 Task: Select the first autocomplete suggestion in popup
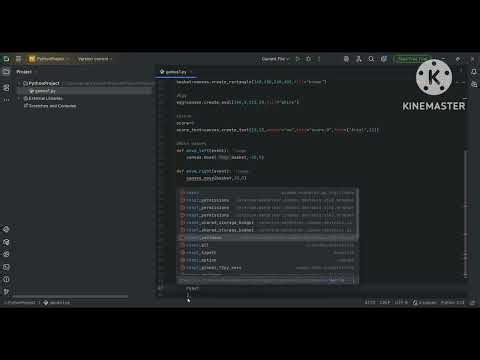pos(268,193)
